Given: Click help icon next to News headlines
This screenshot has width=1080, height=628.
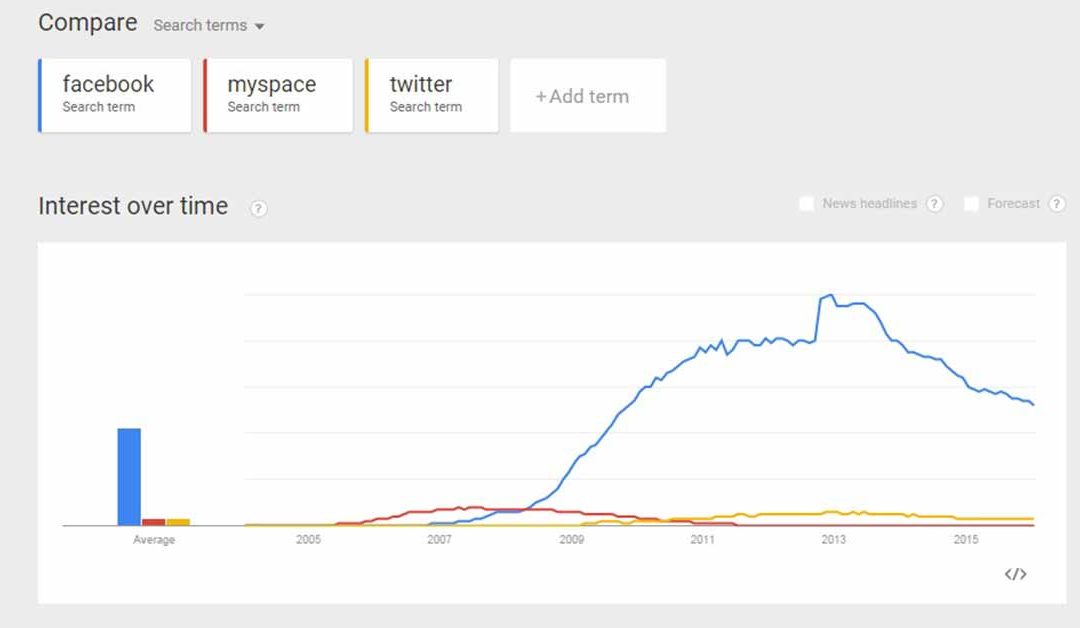Looking at the screenshot, I should tap(934, 204).
